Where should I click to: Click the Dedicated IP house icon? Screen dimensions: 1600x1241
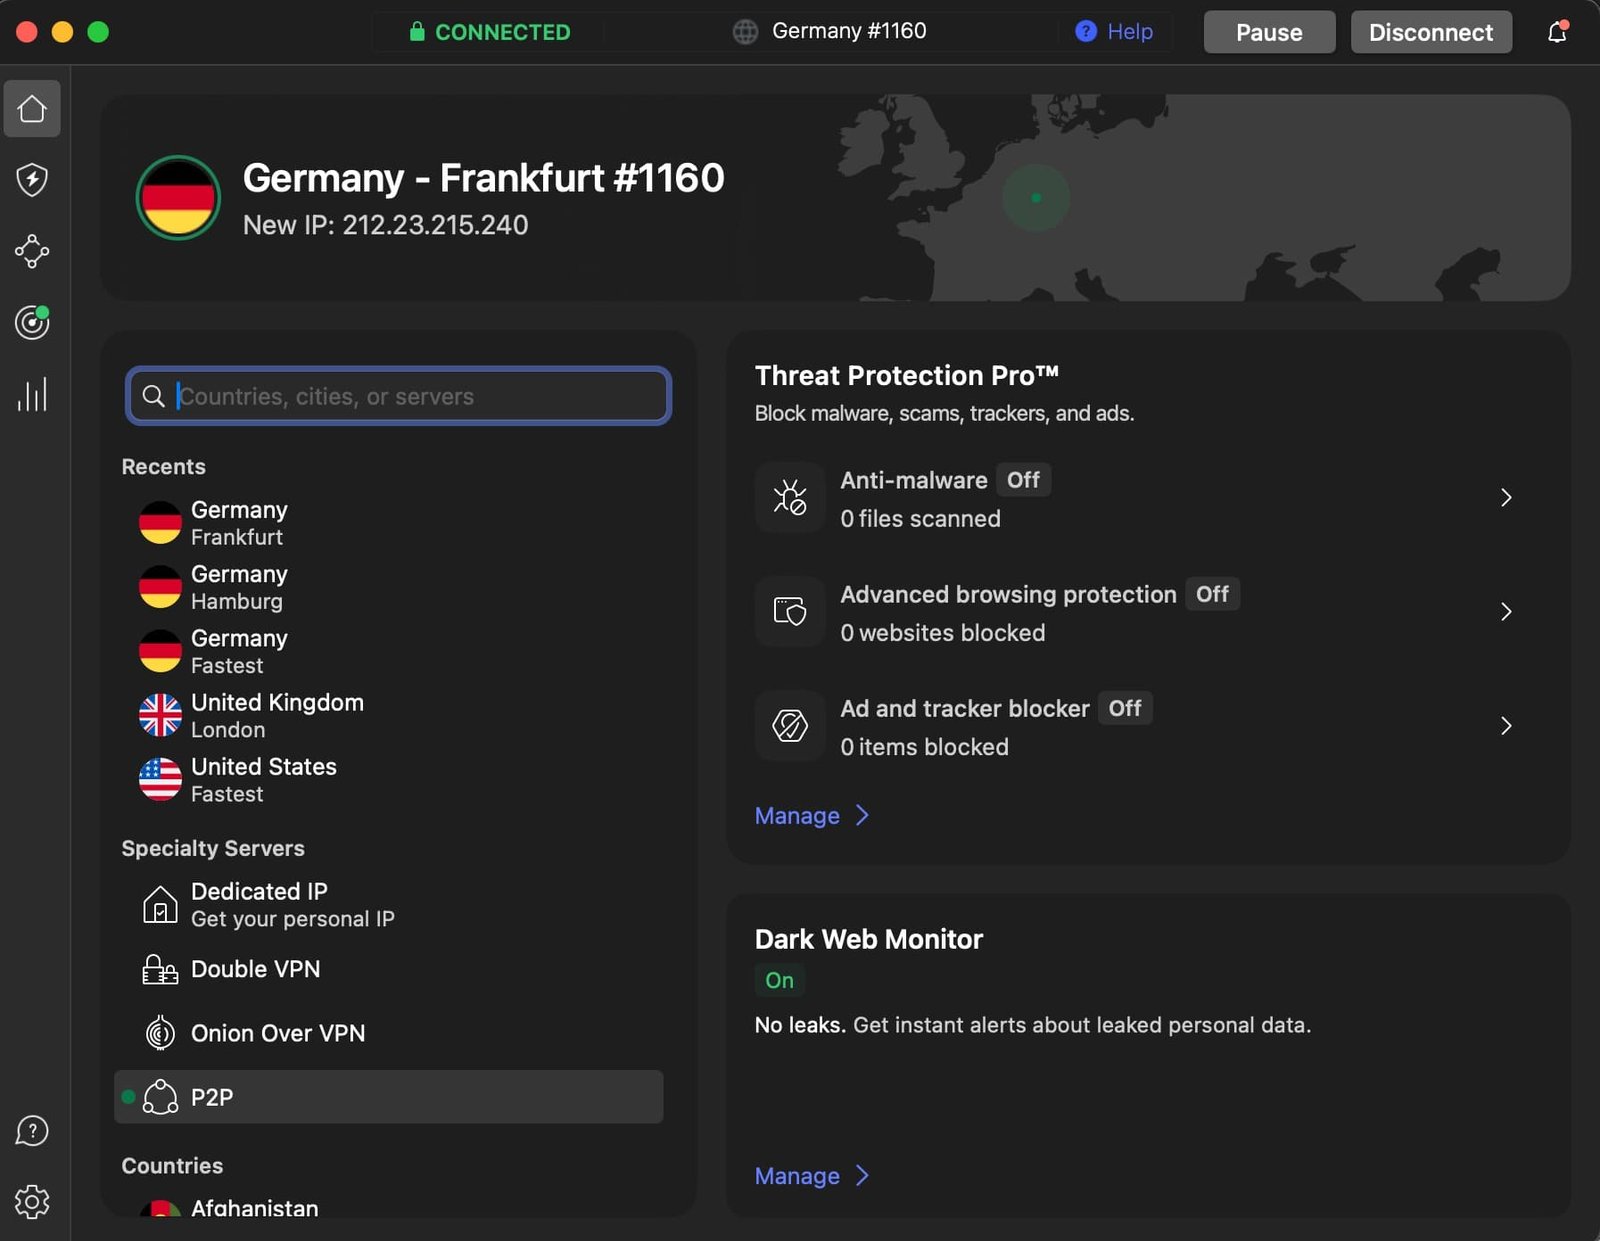coord(160,904)
